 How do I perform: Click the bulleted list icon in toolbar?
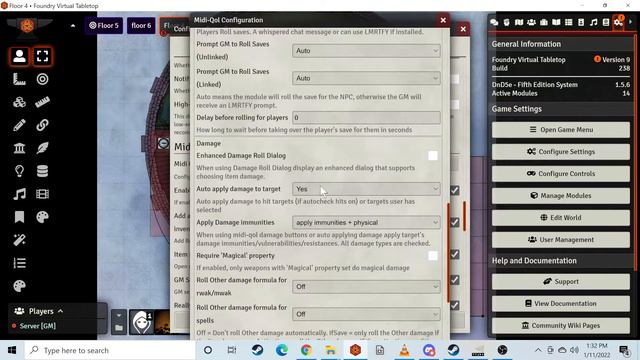pyautogui.click(x=19, y=263)
